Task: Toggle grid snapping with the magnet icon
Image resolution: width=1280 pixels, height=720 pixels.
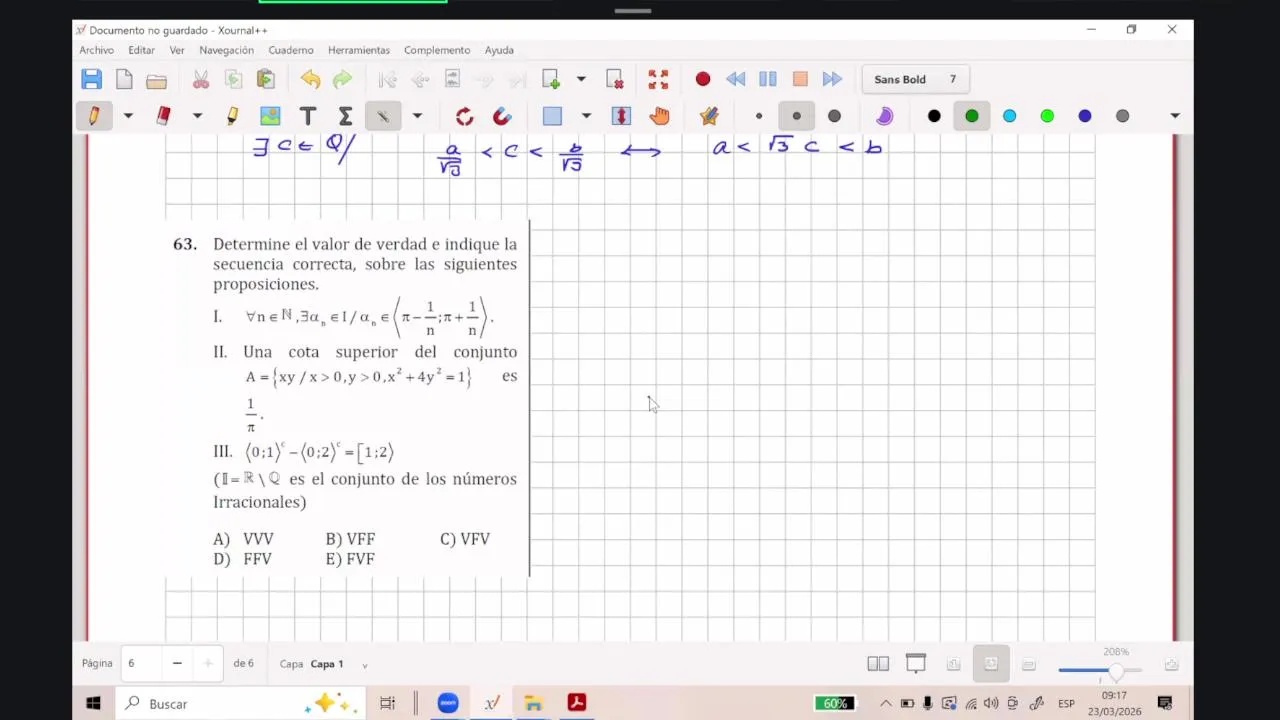Action: (x=502, y=116)
